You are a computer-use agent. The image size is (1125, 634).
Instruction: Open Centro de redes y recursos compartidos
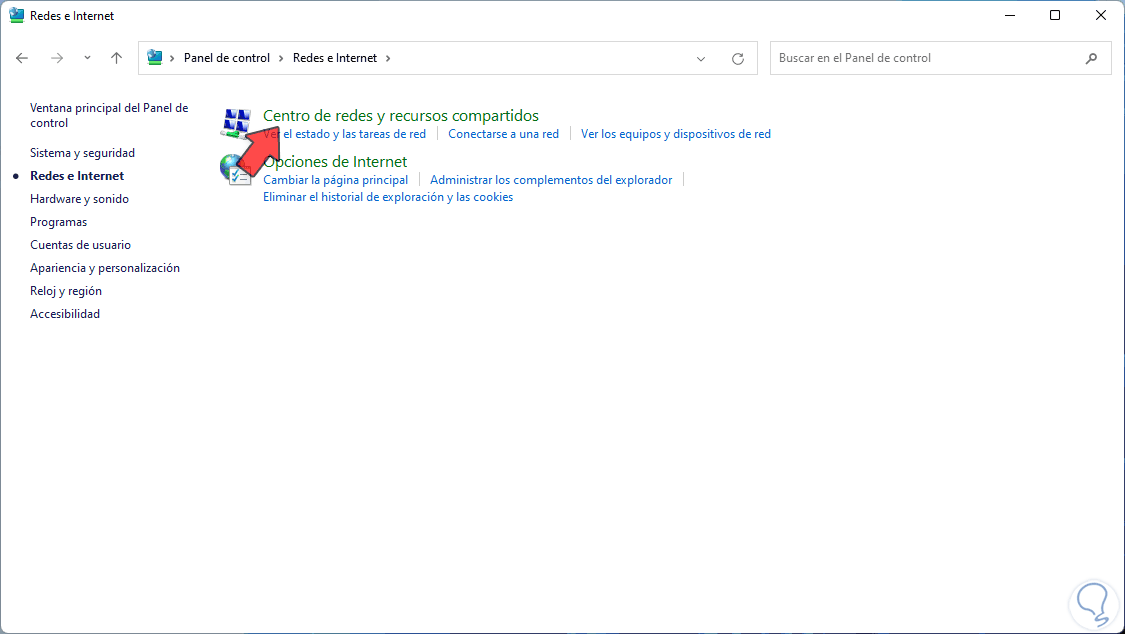coord(401,115)
